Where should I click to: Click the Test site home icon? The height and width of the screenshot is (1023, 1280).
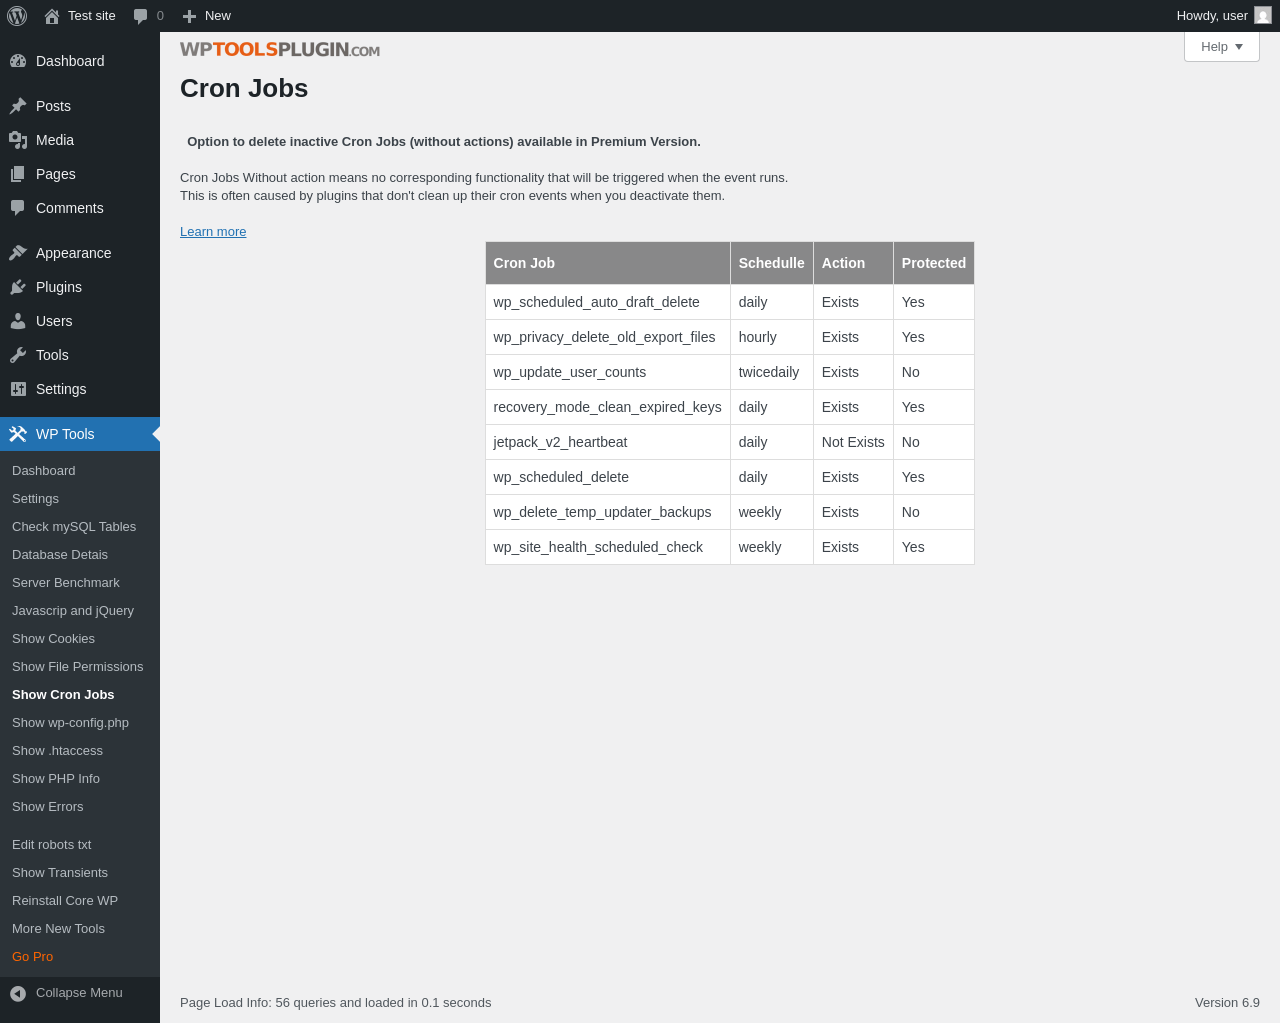(52, 16)
